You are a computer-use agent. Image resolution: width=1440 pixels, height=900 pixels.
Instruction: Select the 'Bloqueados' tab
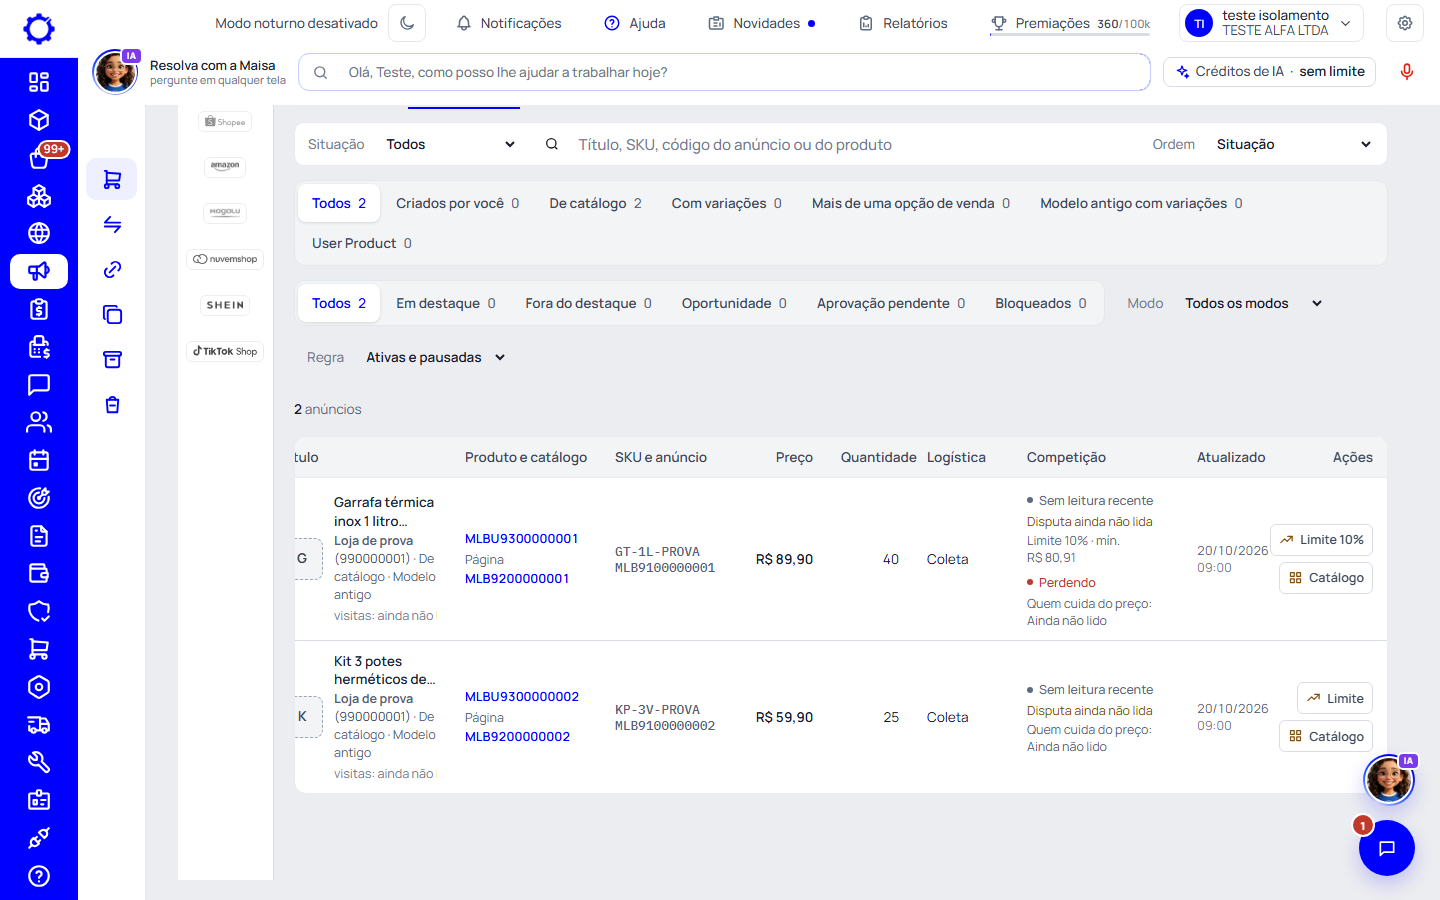pos(1041,303)
